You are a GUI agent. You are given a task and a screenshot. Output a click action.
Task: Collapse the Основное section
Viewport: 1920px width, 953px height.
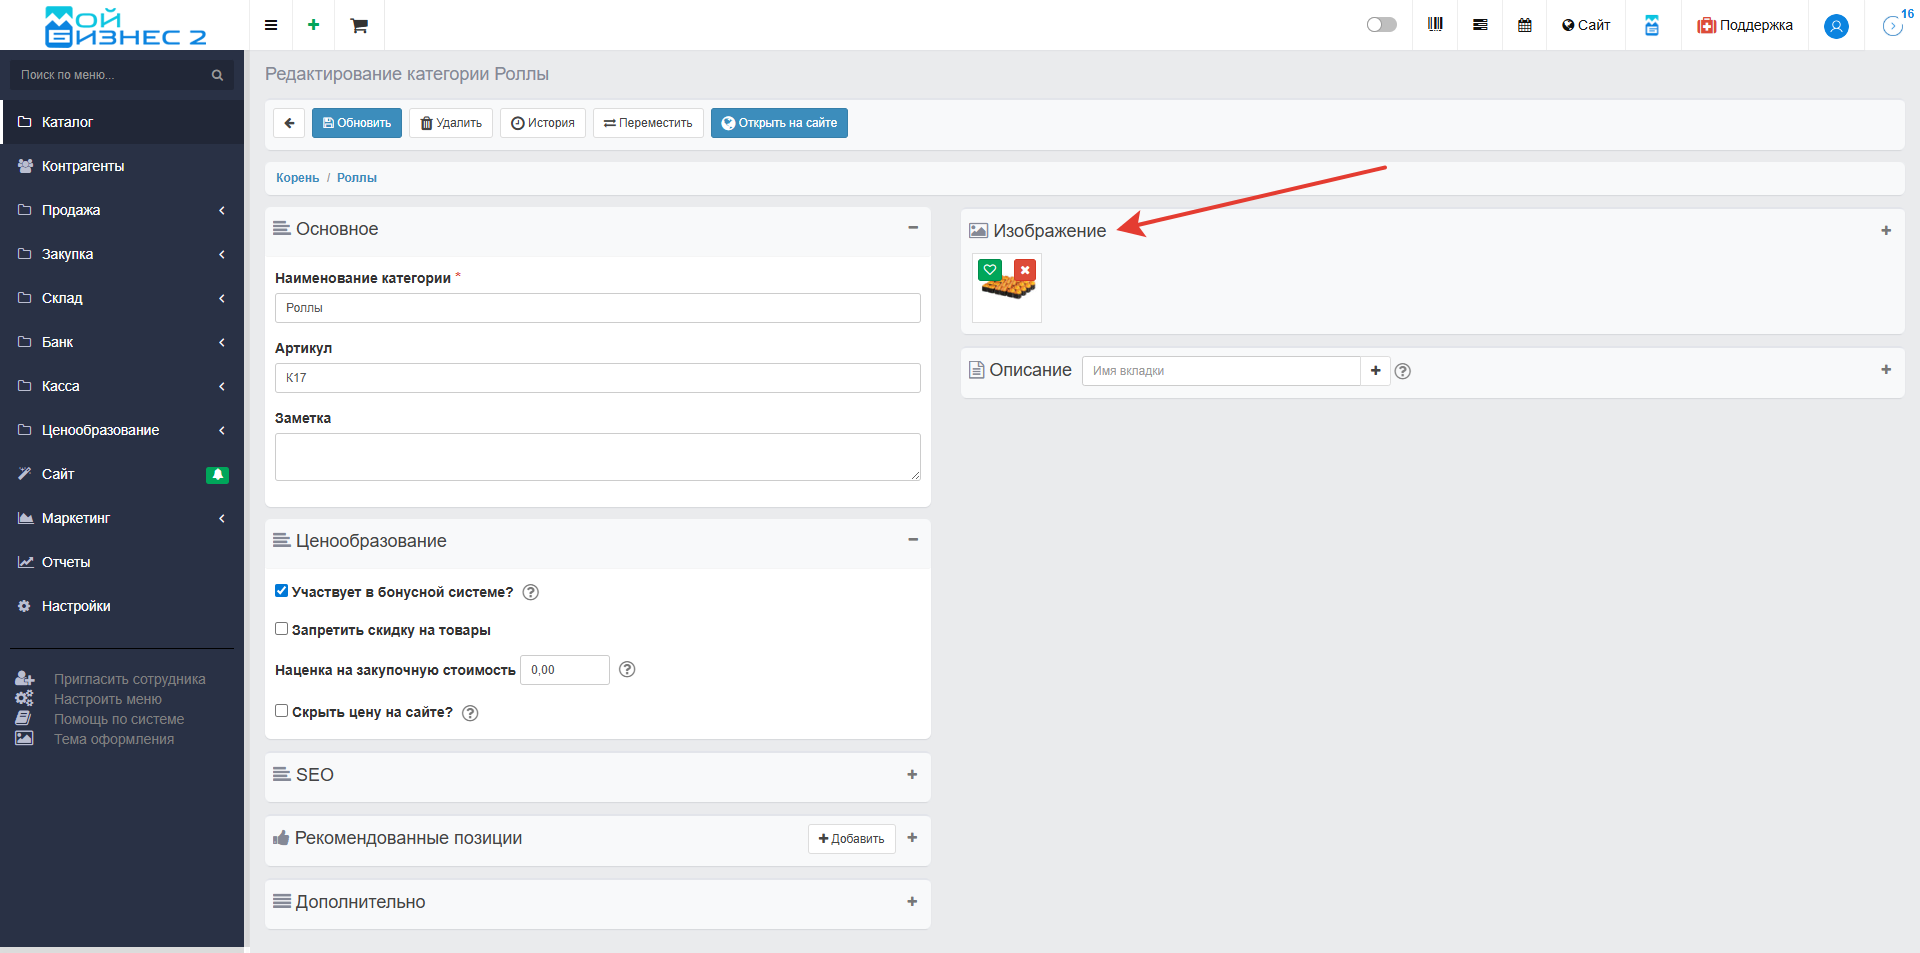tap(912, 228)
